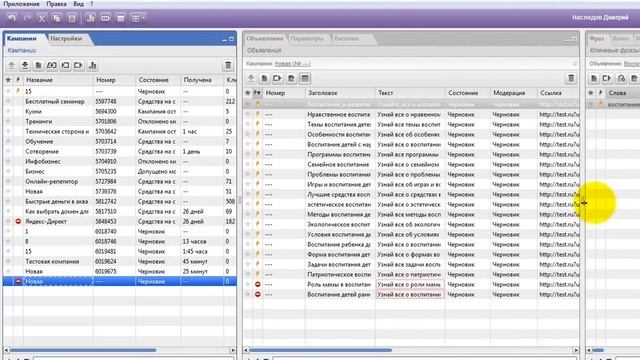This screenshot has height=360, width=640.
Task: Select the Патриотическое воспи ad row
Action: coord(411,274)
